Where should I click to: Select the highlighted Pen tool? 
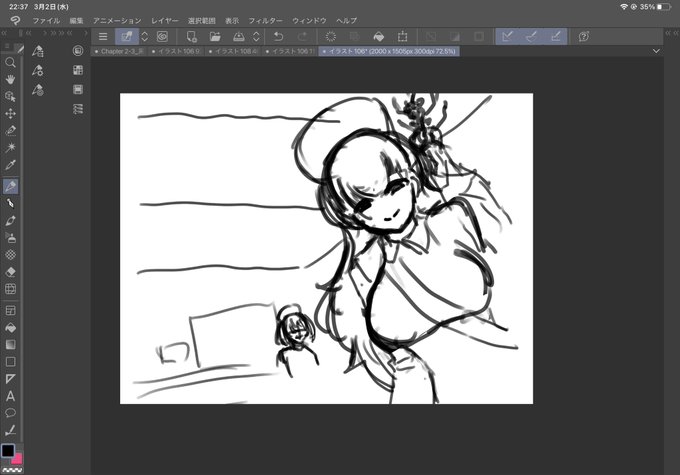point(10,187)
